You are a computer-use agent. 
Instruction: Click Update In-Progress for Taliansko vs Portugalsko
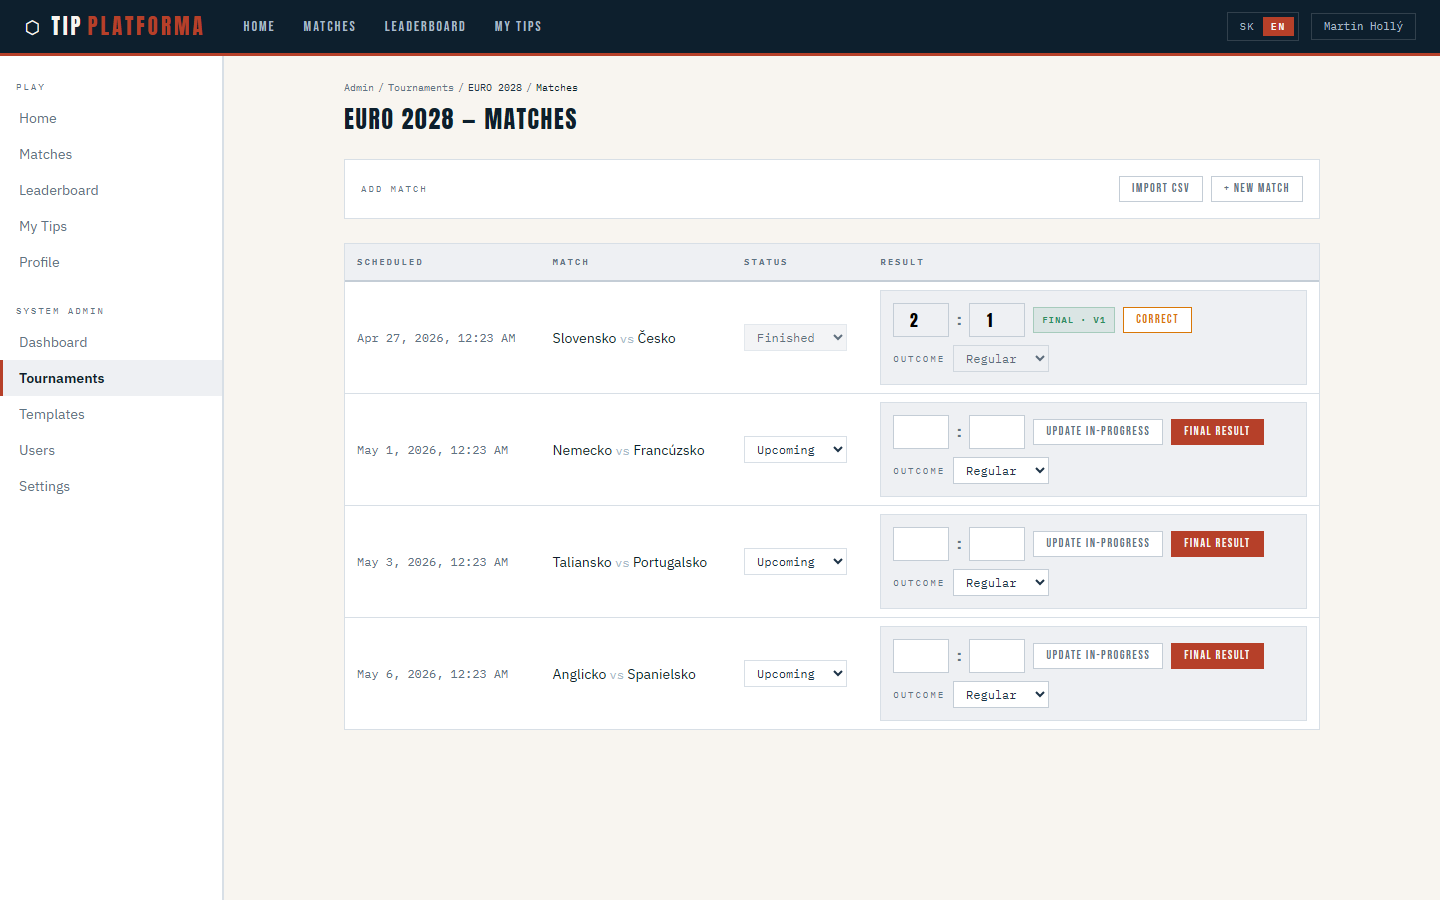(1097, 543)
